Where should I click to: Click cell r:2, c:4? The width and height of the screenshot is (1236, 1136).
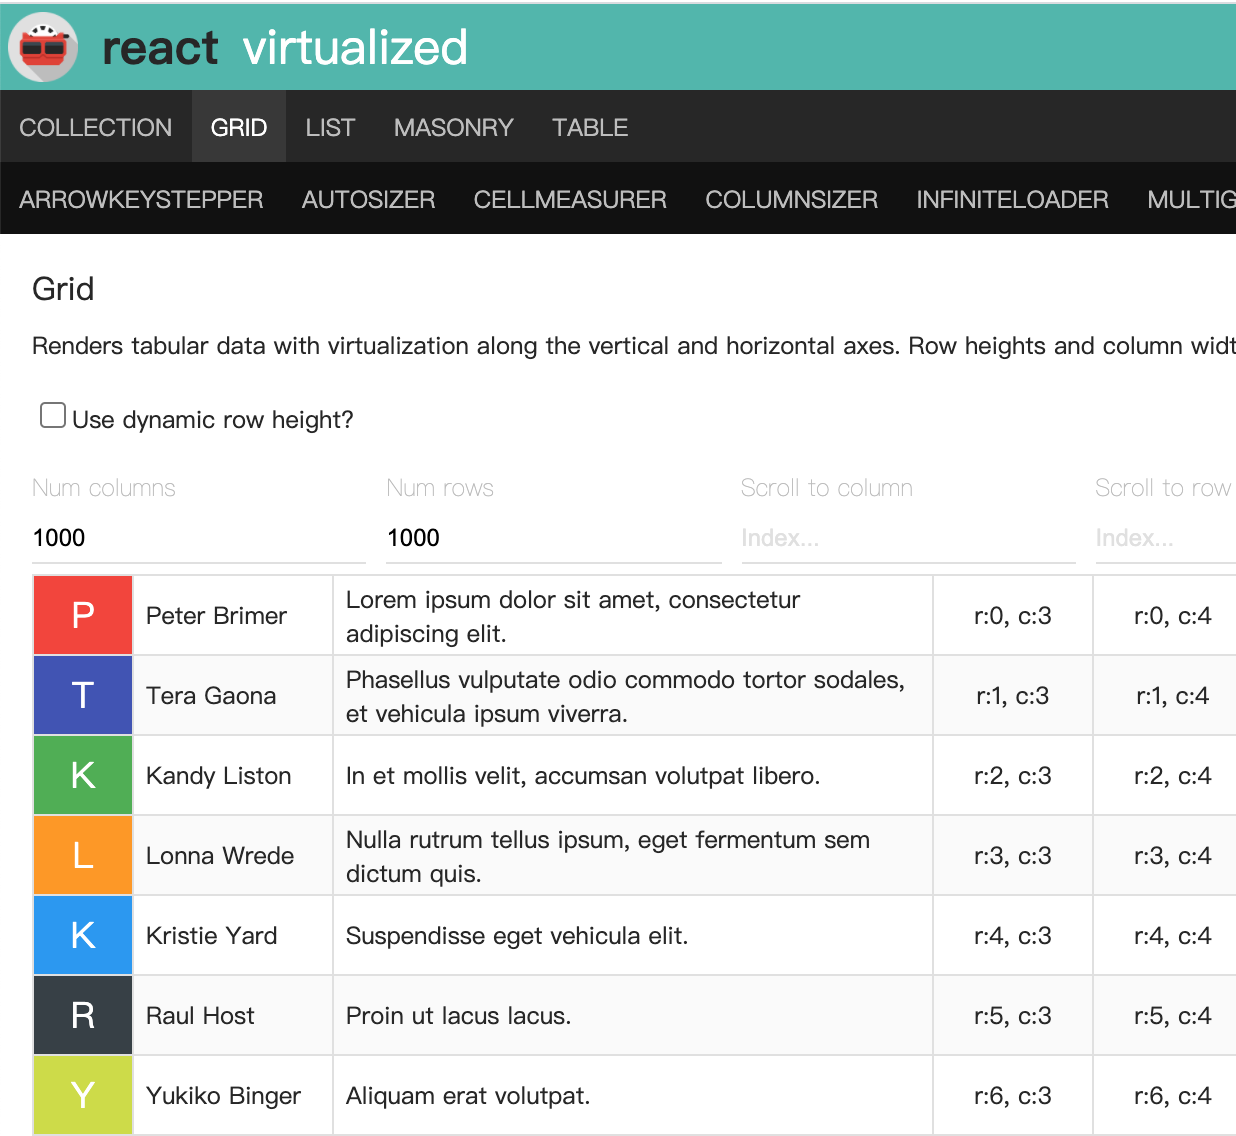(1165, 775)
